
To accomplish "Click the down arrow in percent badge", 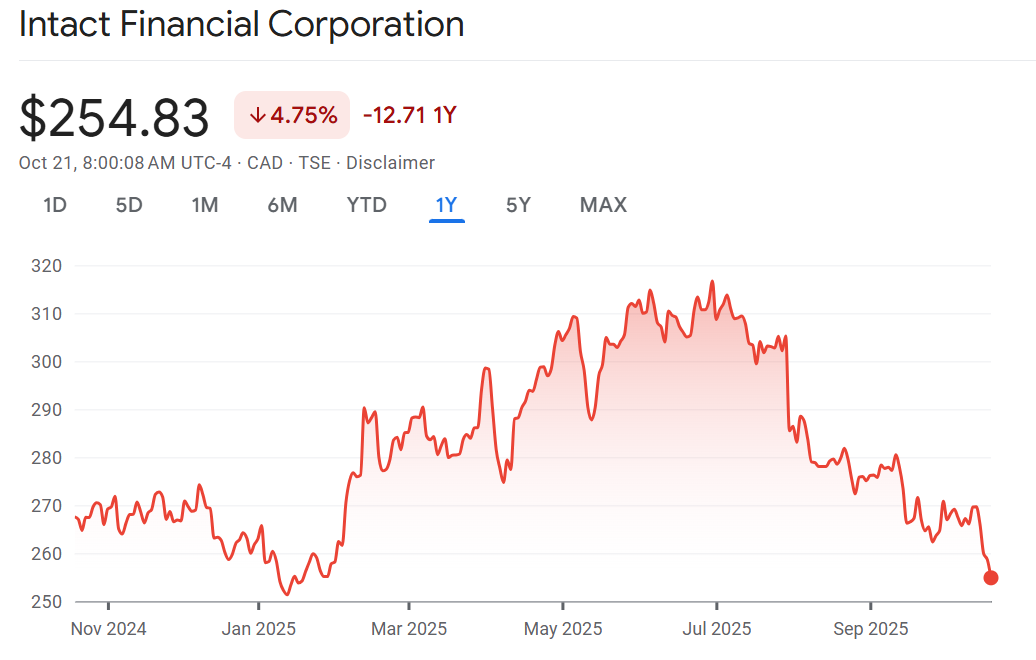I will [257, 116].
